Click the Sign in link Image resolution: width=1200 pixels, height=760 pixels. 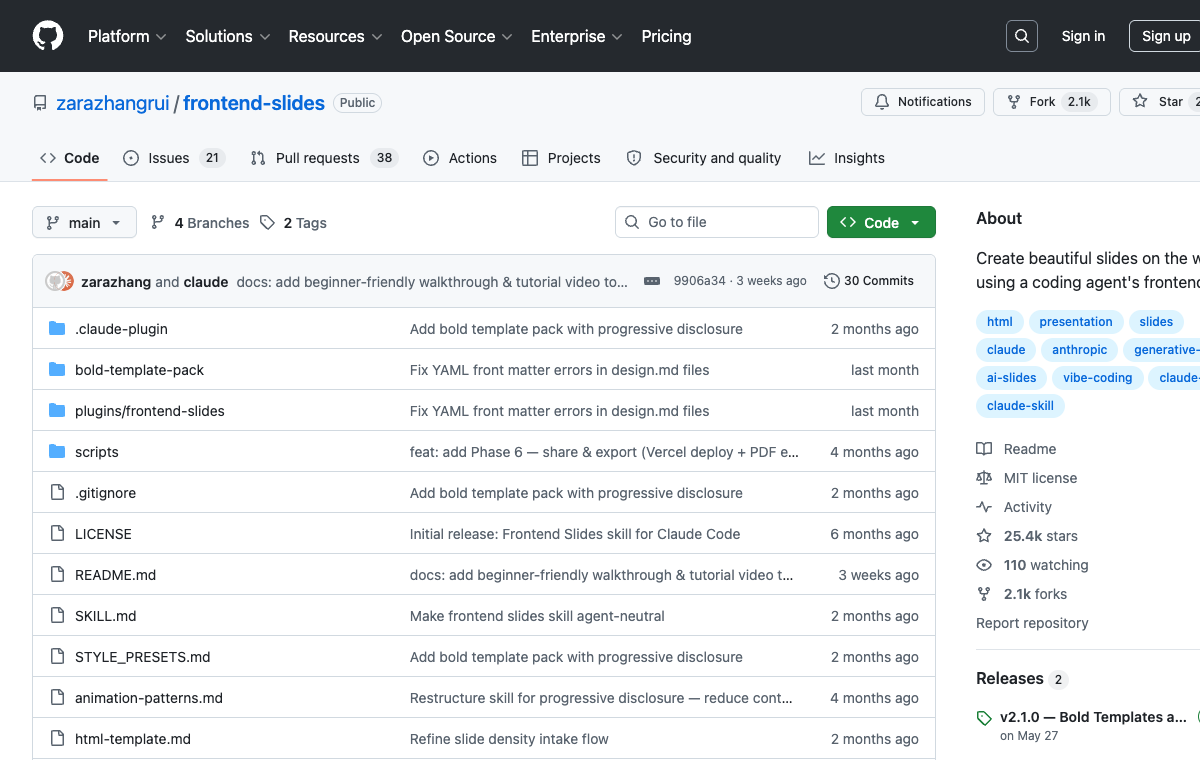1083,36
